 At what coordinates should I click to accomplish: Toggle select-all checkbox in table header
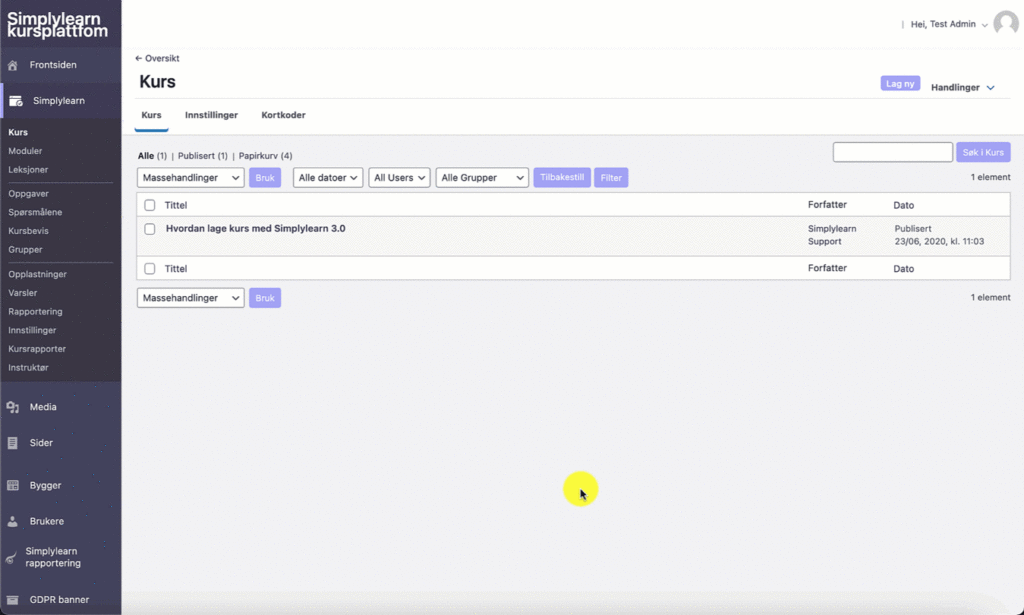tap(150, 205)
